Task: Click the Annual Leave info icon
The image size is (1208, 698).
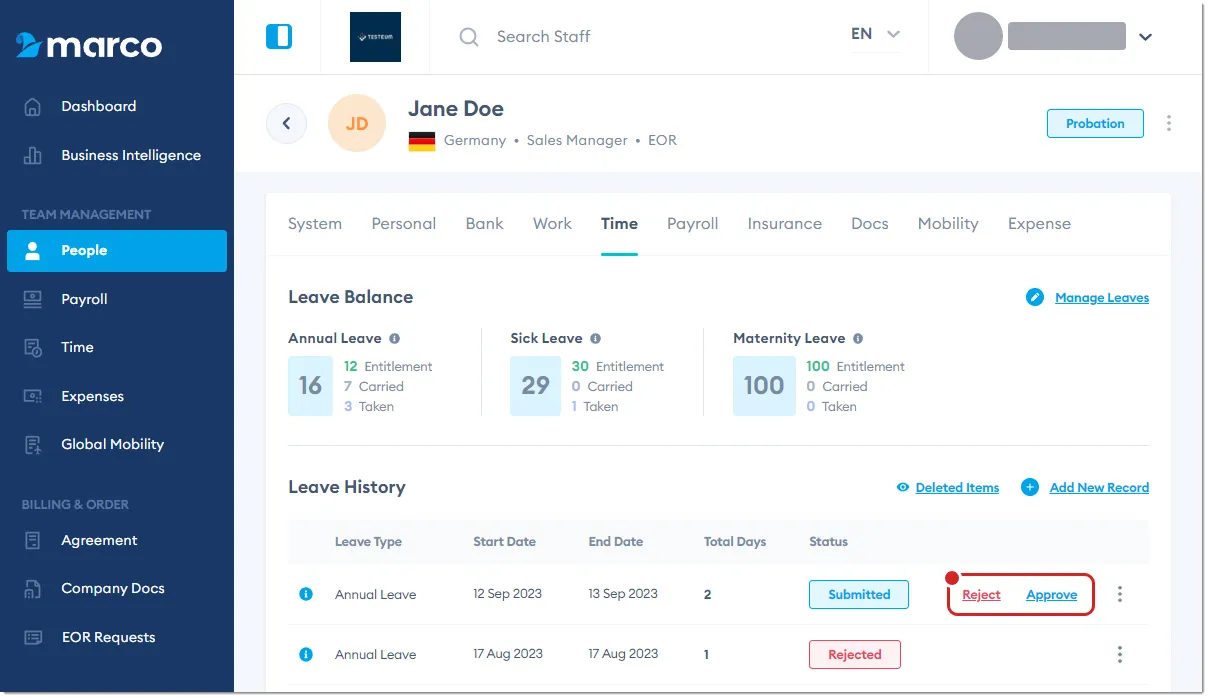Action: coord(395,339)
